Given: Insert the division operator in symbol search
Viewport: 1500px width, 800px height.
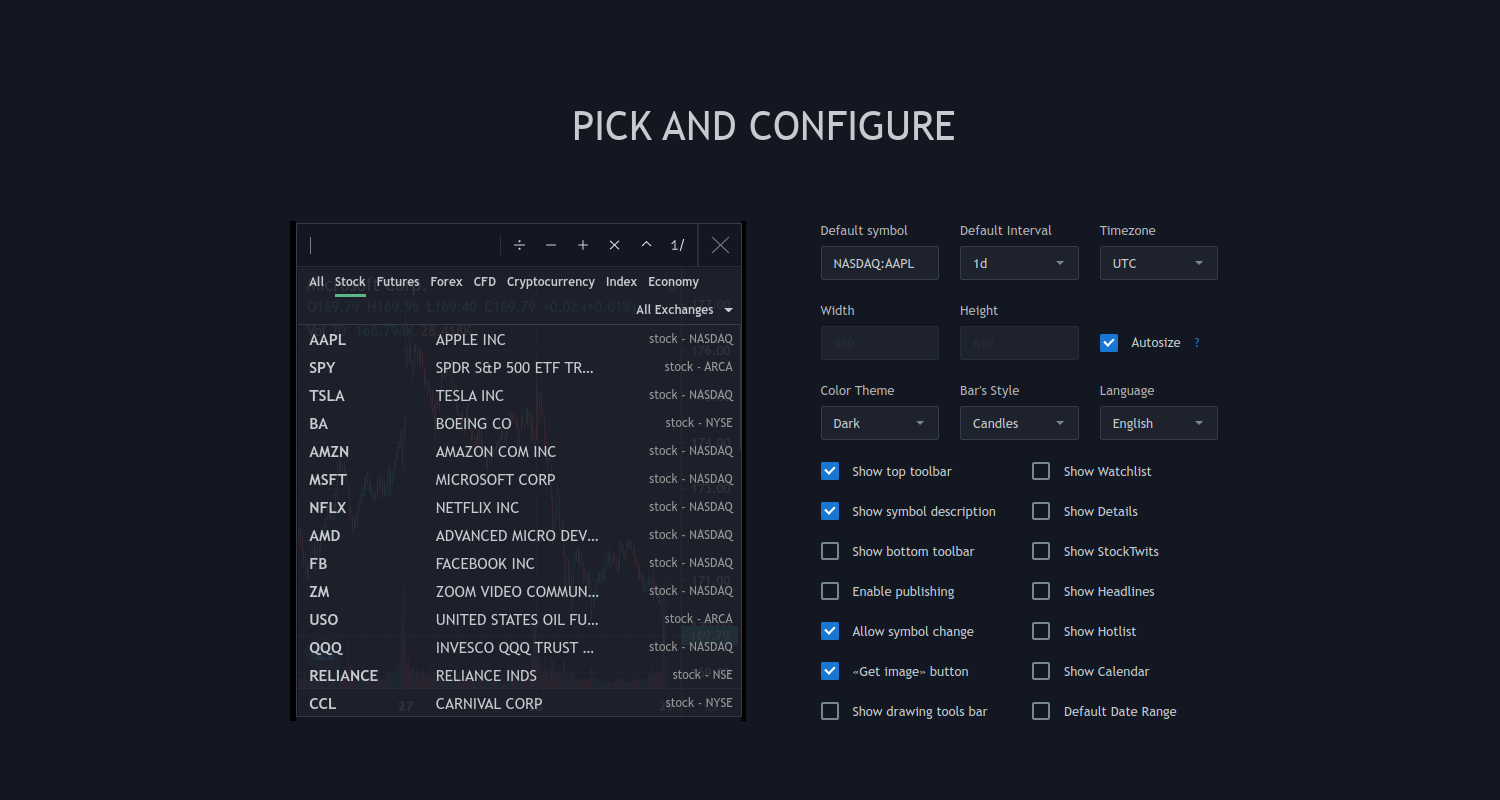Looking at the screenshot, I should click(x=519, y=245).
